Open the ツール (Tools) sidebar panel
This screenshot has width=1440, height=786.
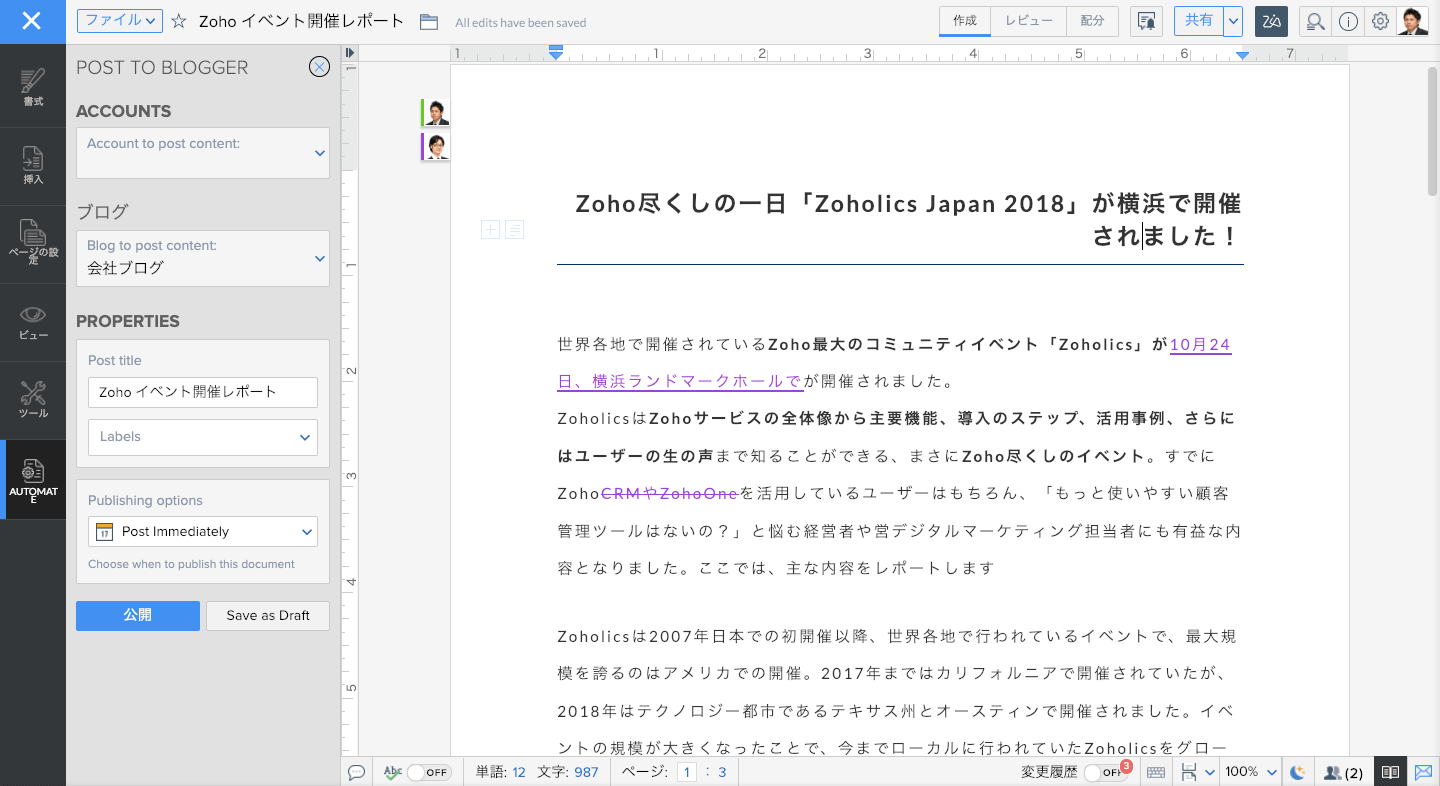point(33,400)
